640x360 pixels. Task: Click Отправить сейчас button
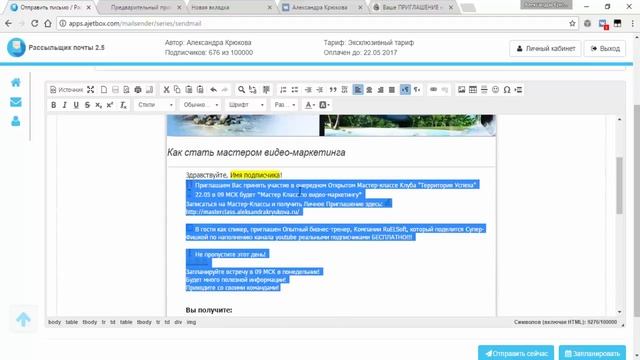516,353
